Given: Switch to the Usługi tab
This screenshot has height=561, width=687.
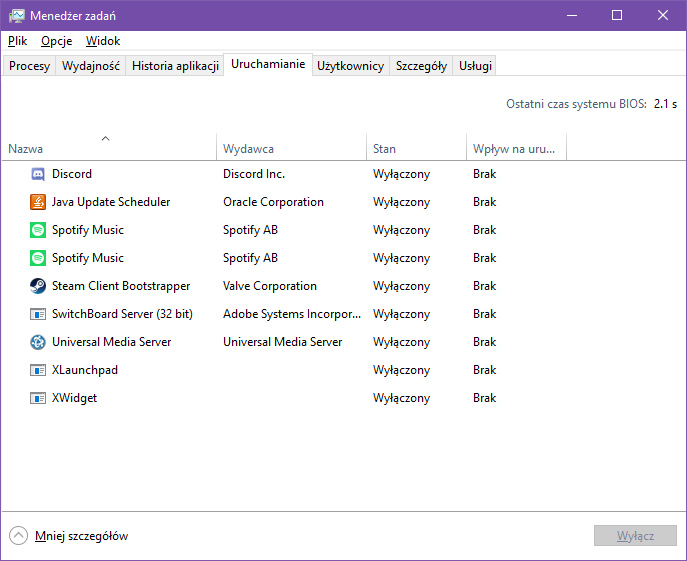Looking at the screenshot, I should click(x=475, y=66).
